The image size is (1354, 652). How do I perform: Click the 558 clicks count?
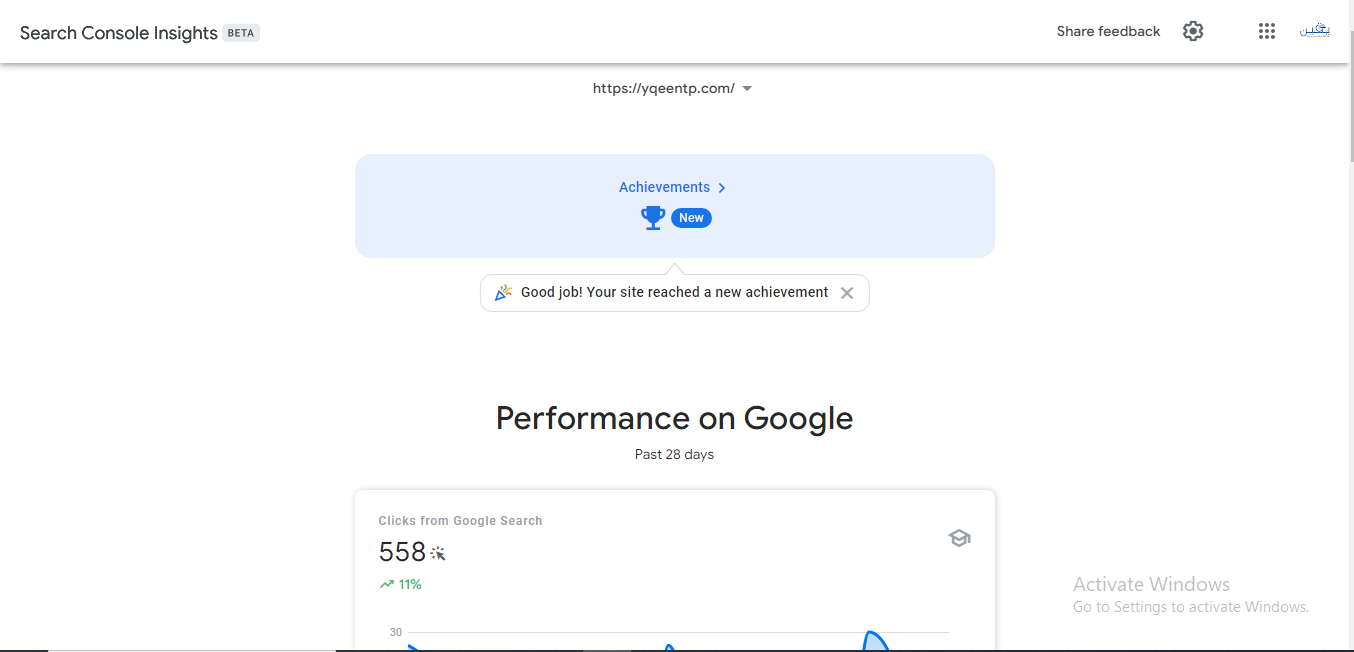[x=402, y=552]
